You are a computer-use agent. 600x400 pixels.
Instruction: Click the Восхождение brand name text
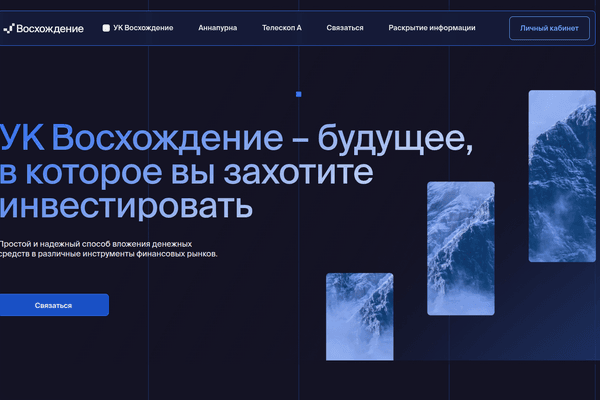tap(50, 29)
